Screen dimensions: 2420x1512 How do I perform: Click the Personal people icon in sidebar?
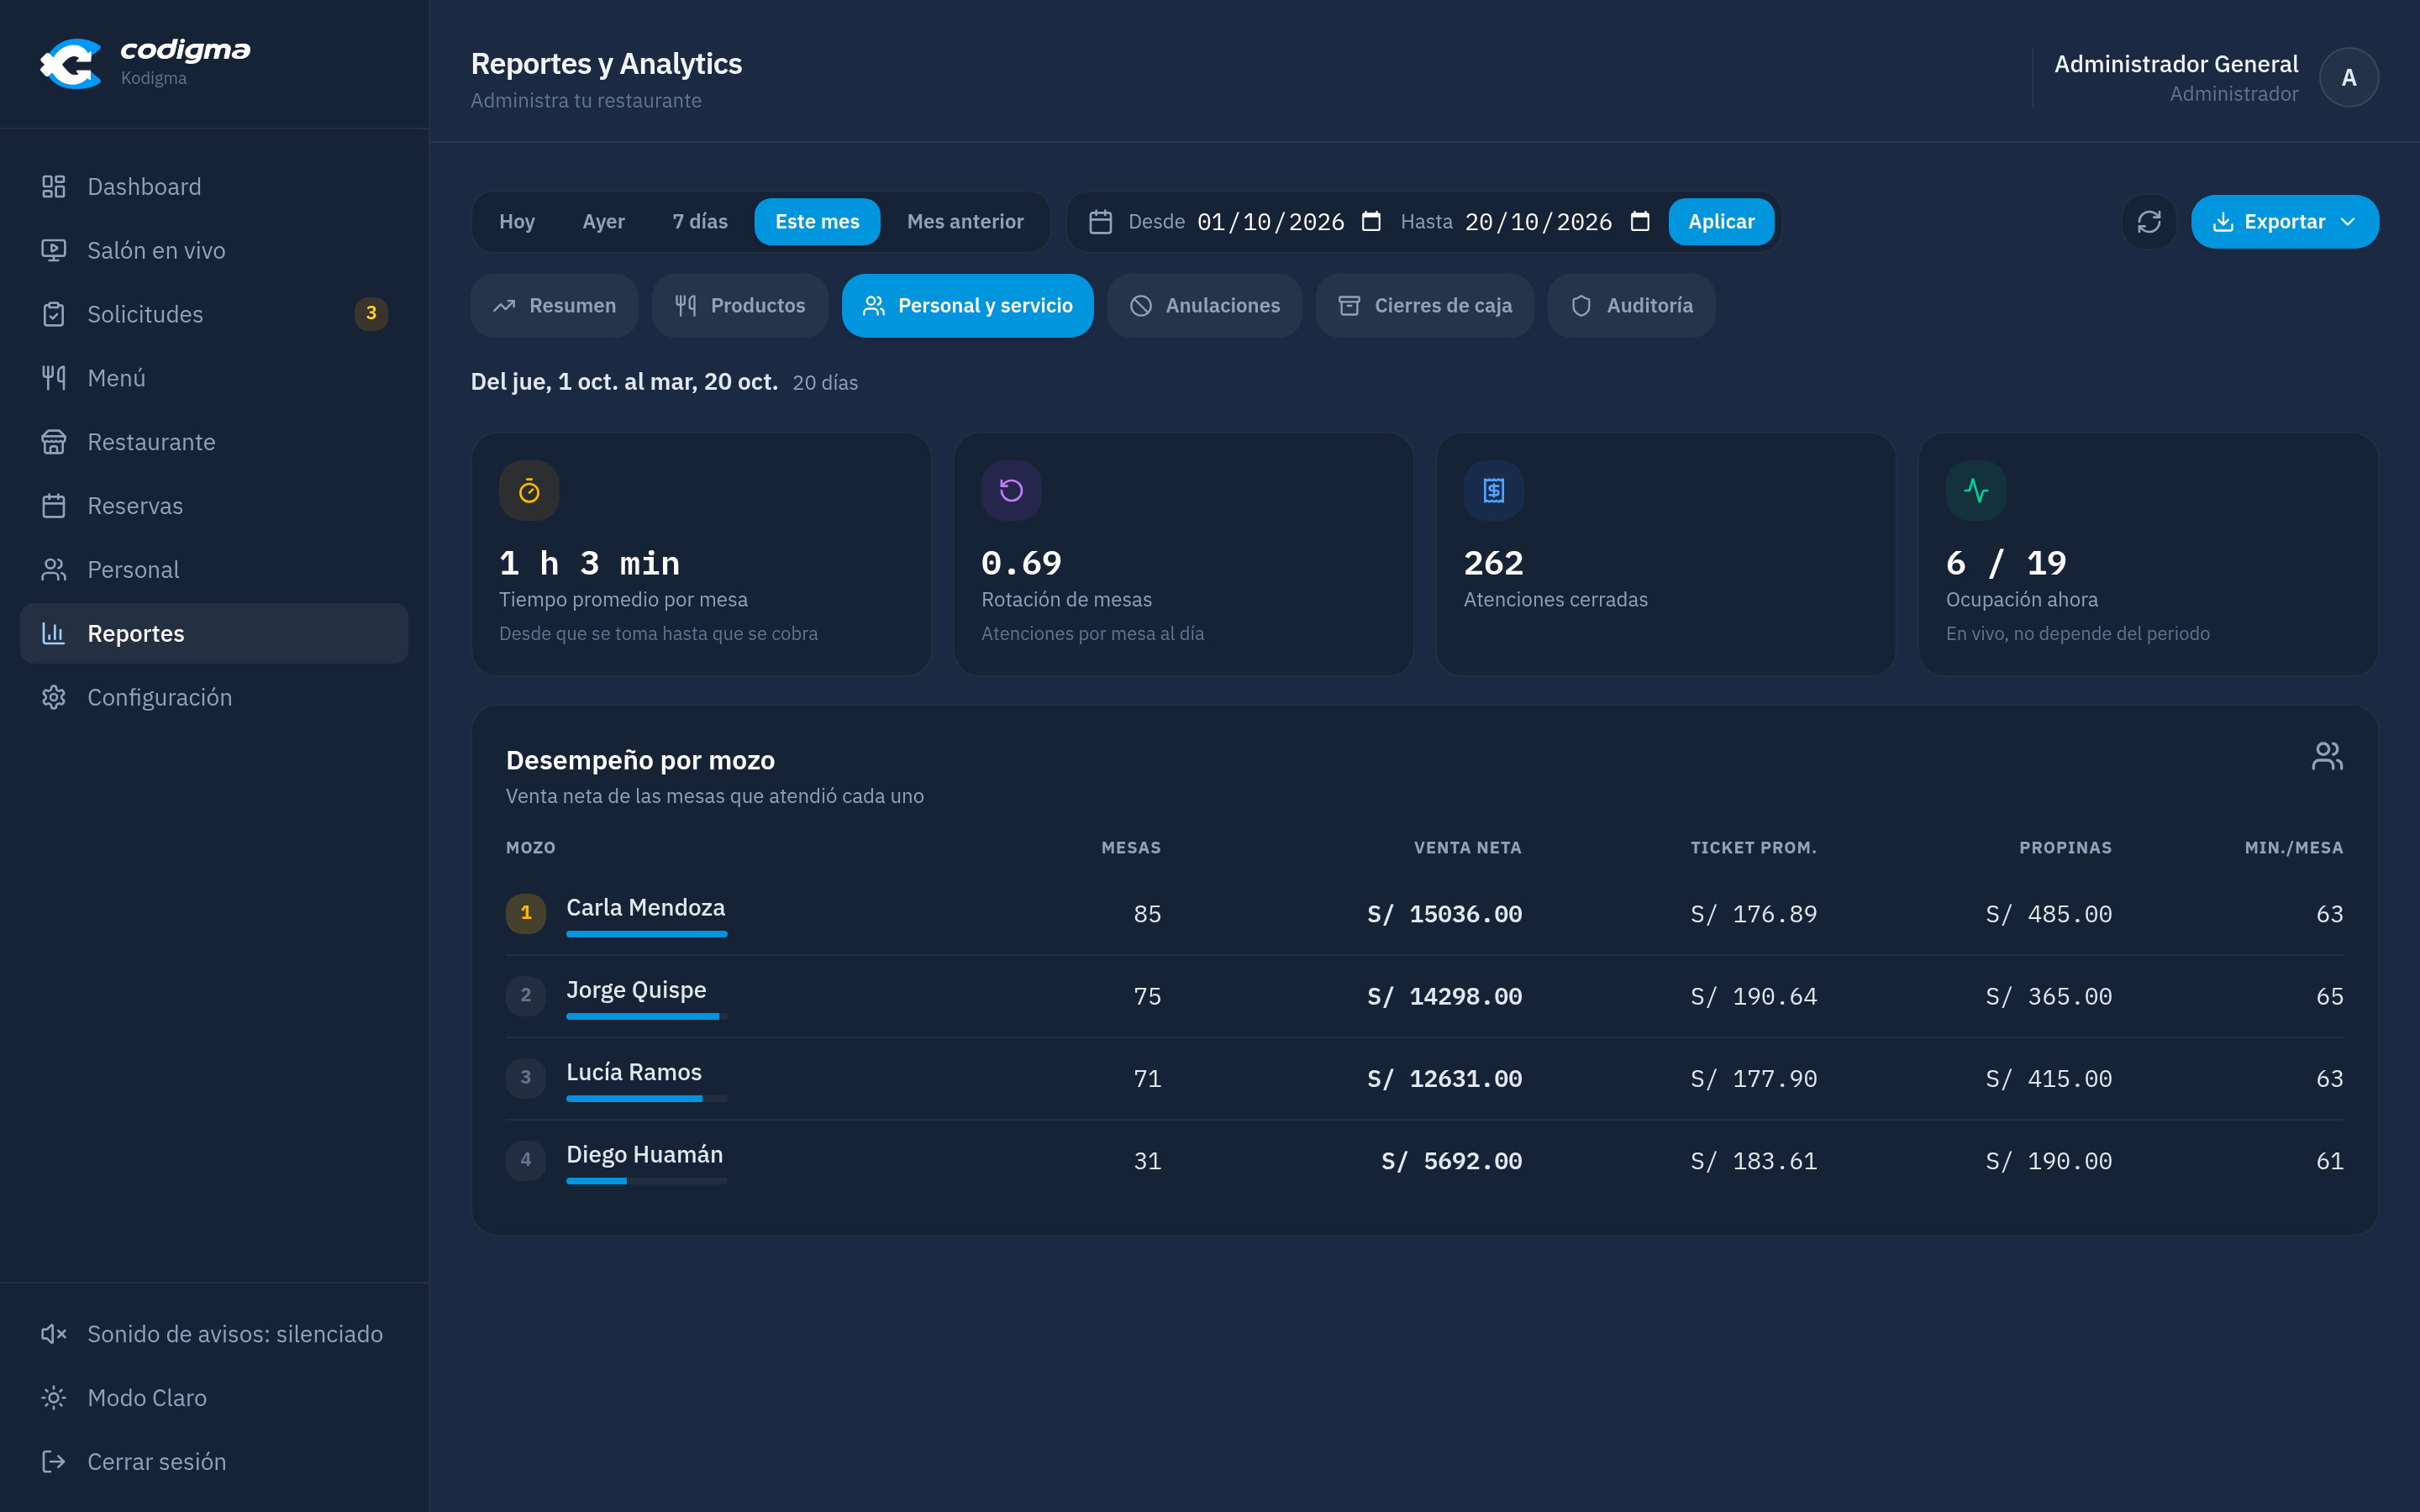pyautogui.click(x=54, y=570)
